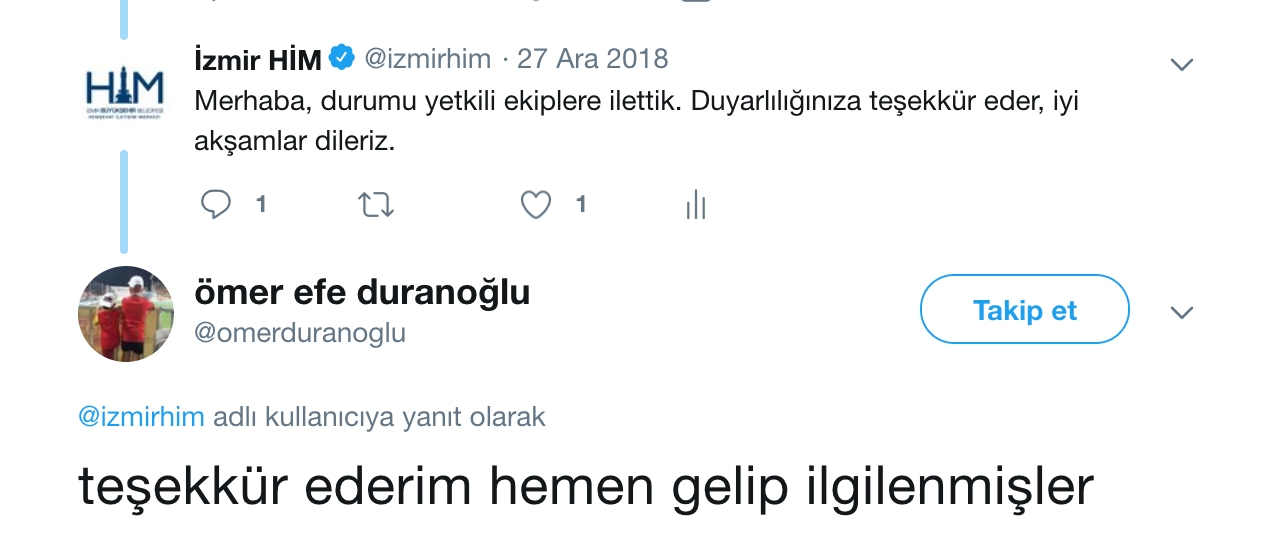Open the tweet text starting with Merhaba
Image resolution: width=1272 pixels, height=548 pixels.
click(x=636, y=121)
